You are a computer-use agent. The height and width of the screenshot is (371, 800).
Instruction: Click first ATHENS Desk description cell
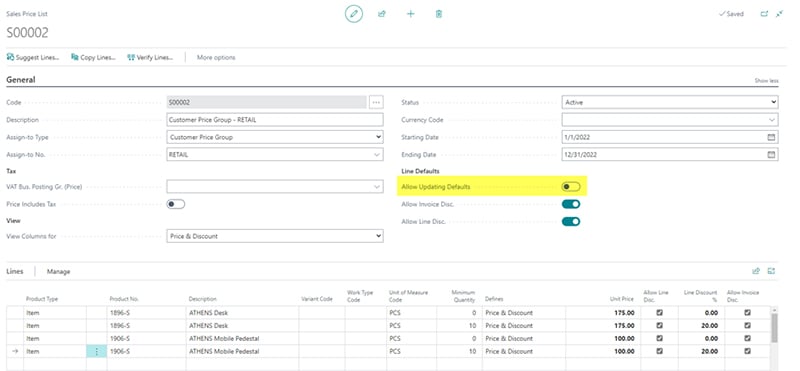[242, 312]
